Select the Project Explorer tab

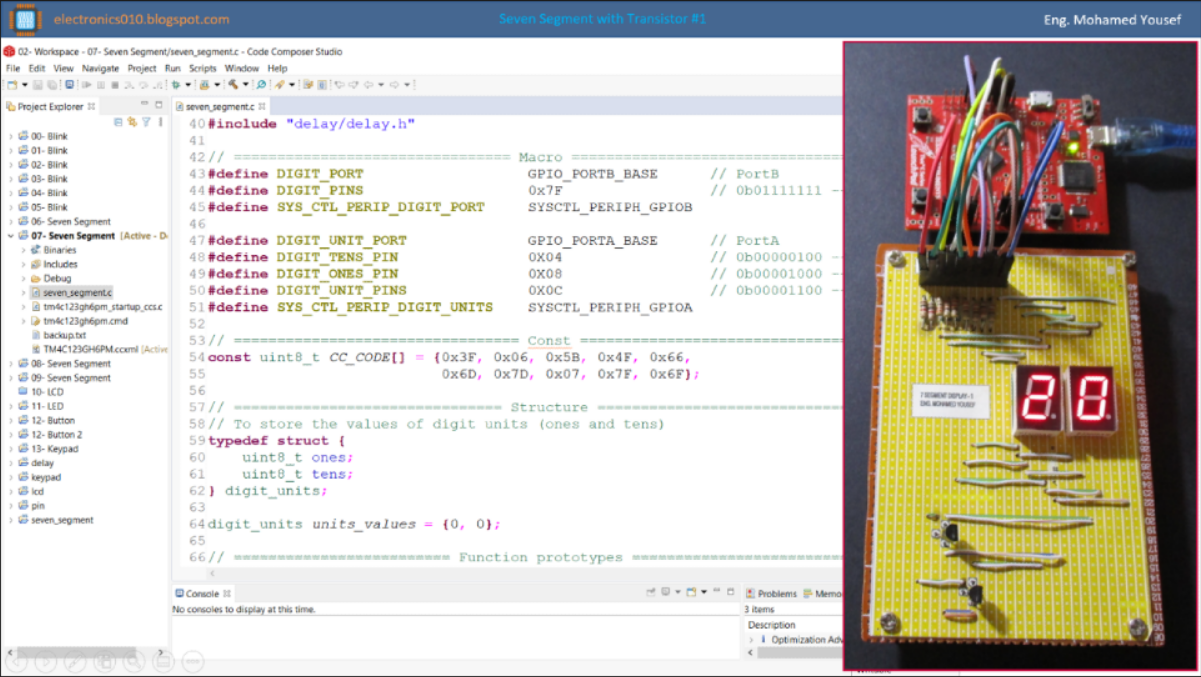50,105
